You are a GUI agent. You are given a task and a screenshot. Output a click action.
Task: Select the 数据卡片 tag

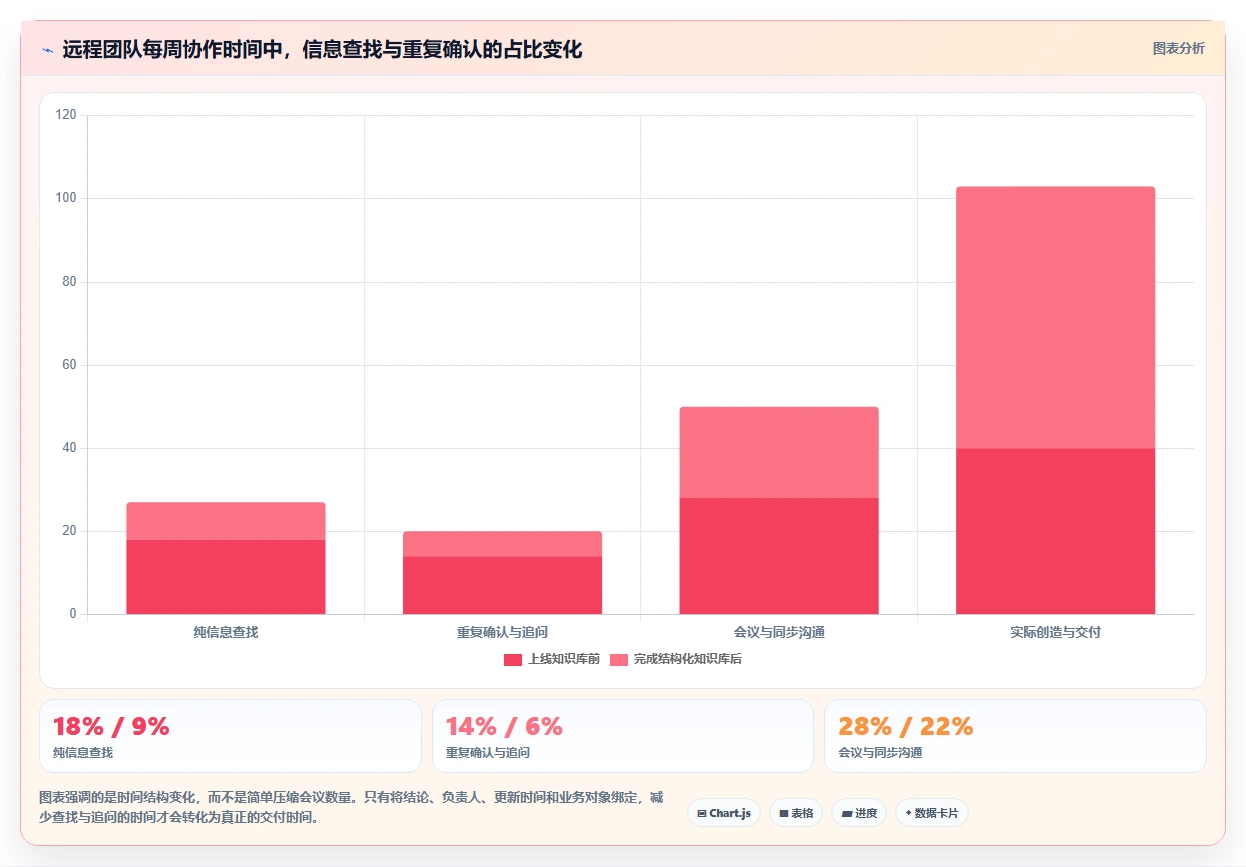(x=932, y=813)
